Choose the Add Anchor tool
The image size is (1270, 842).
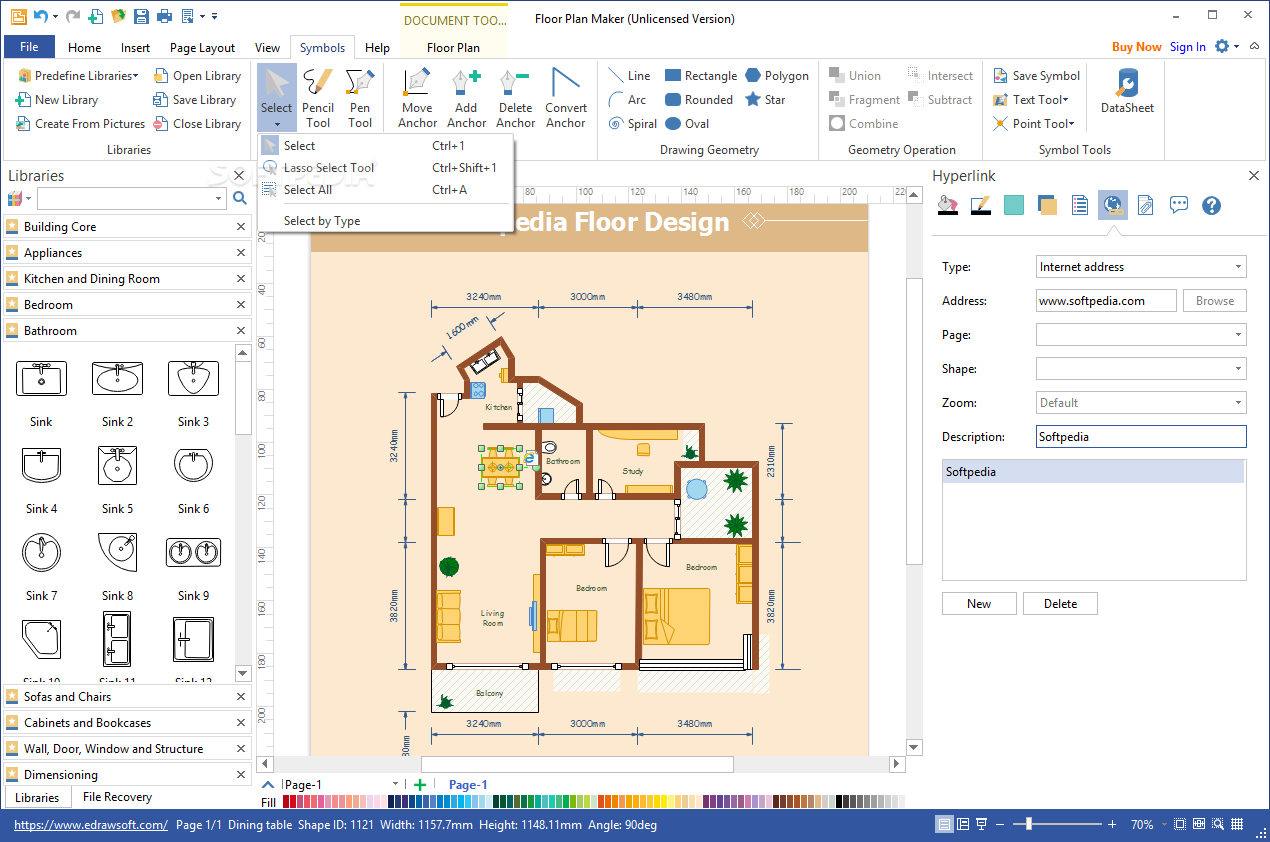466,98
